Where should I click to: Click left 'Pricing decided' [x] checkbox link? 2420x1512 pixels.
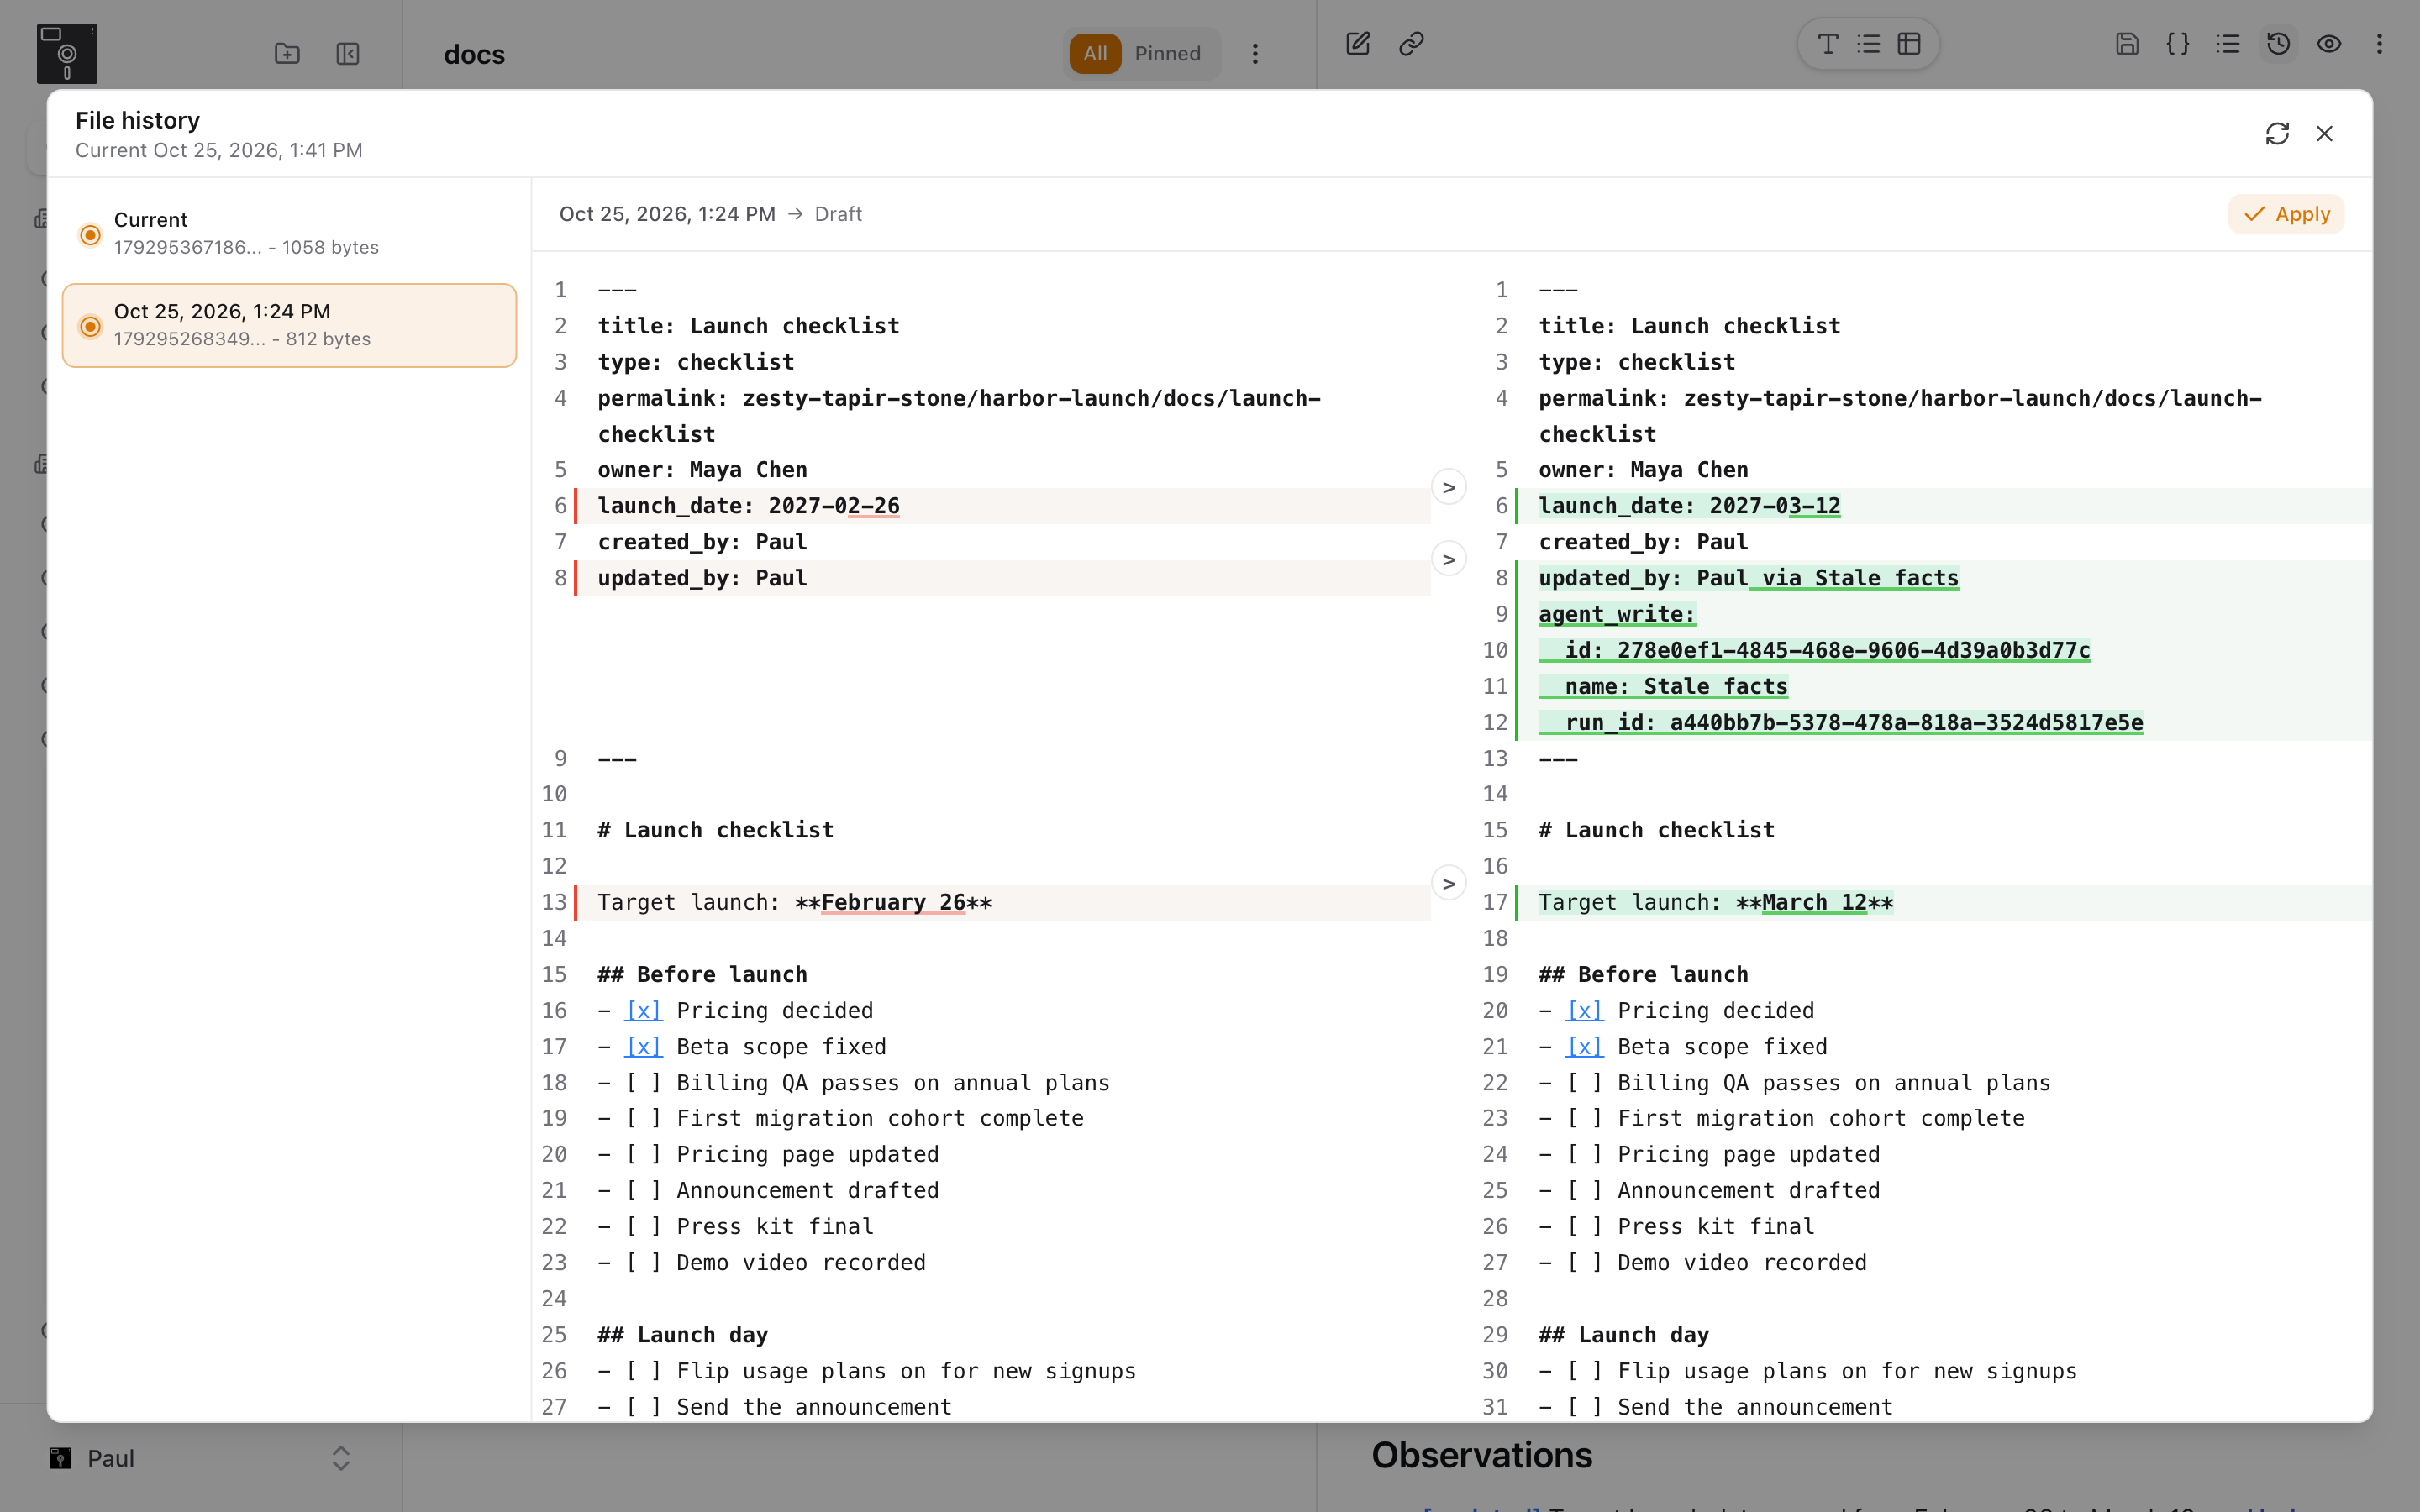point(643,1010)
